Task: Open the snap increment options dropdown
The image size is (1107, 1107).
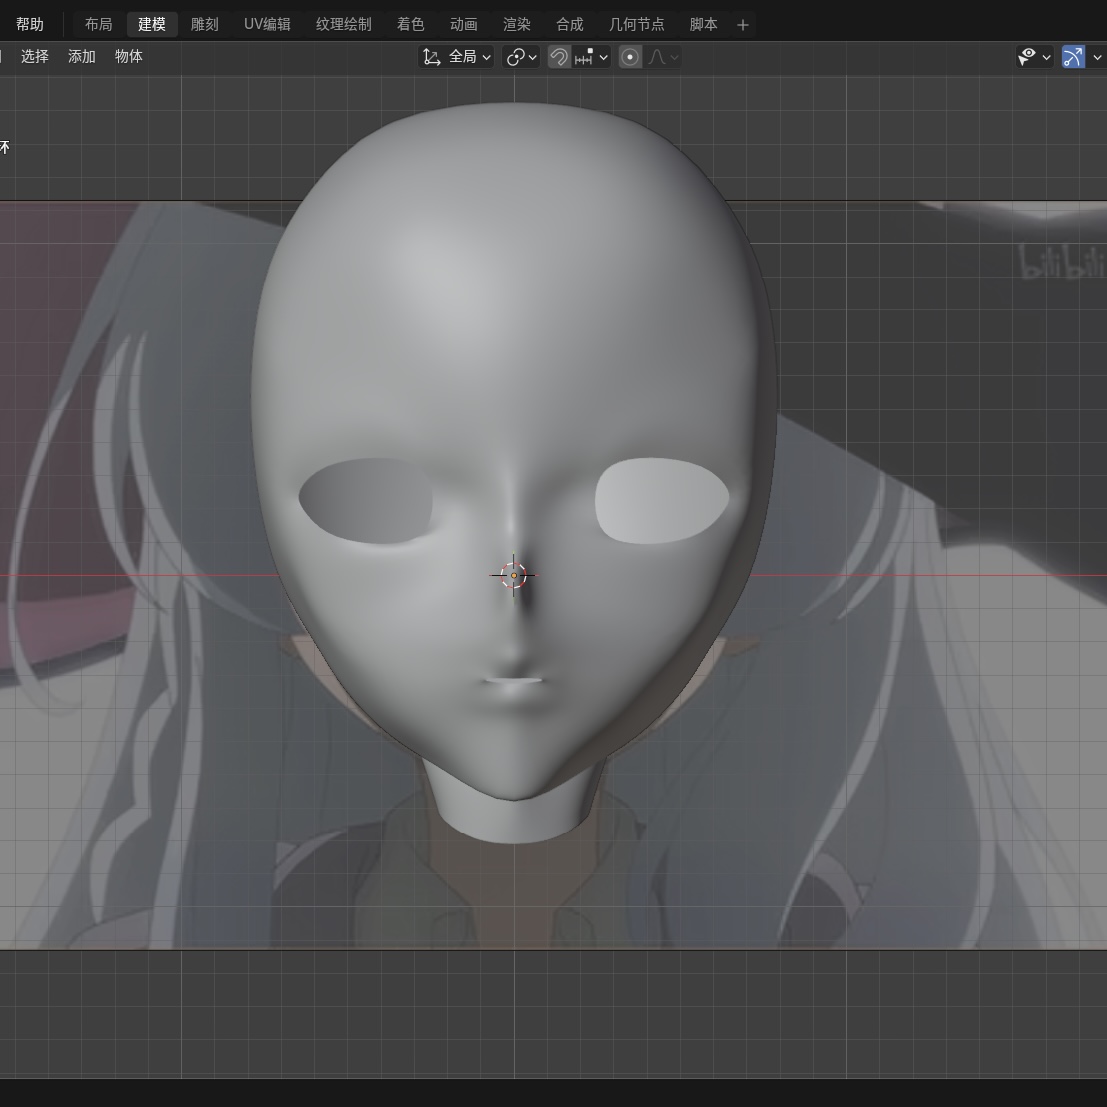Action: 591,57
